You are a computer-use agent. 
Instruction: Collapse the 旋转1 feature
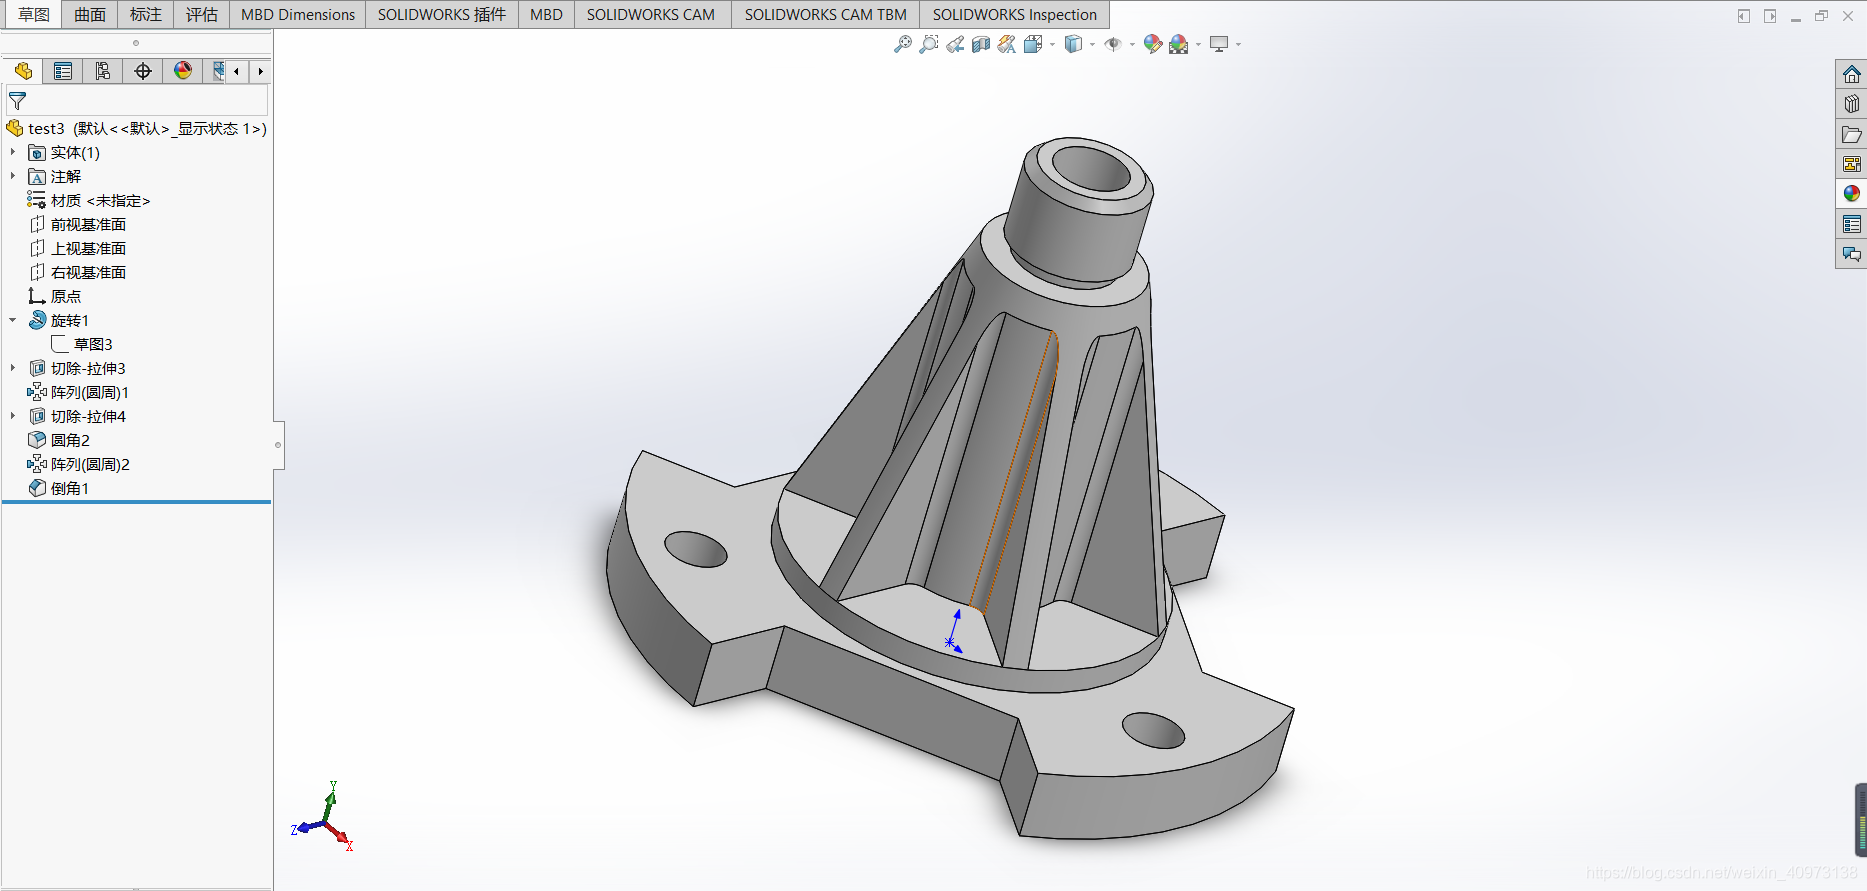point(12,320)
